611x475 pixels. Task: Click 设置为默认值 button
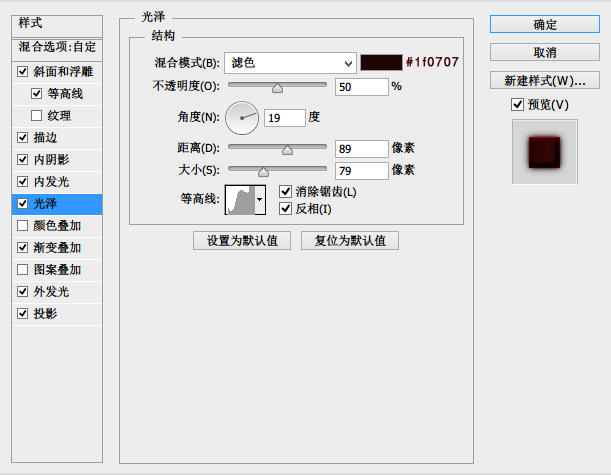point(242,240)
